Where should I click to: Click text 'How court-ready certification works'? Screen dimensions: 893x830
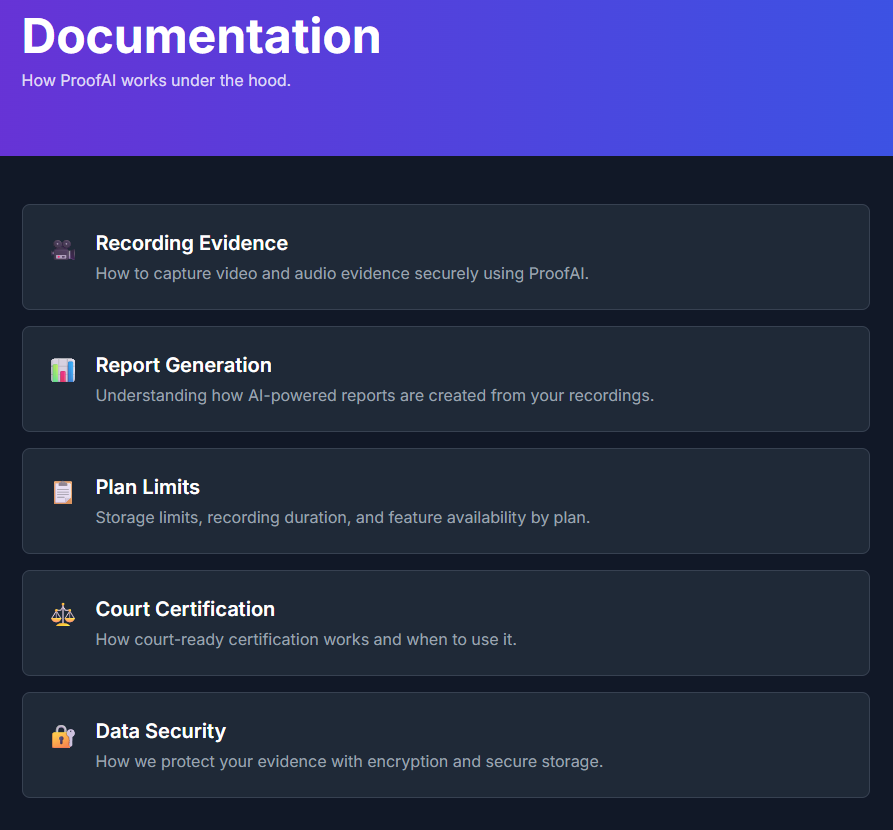(x=232, y=639)
